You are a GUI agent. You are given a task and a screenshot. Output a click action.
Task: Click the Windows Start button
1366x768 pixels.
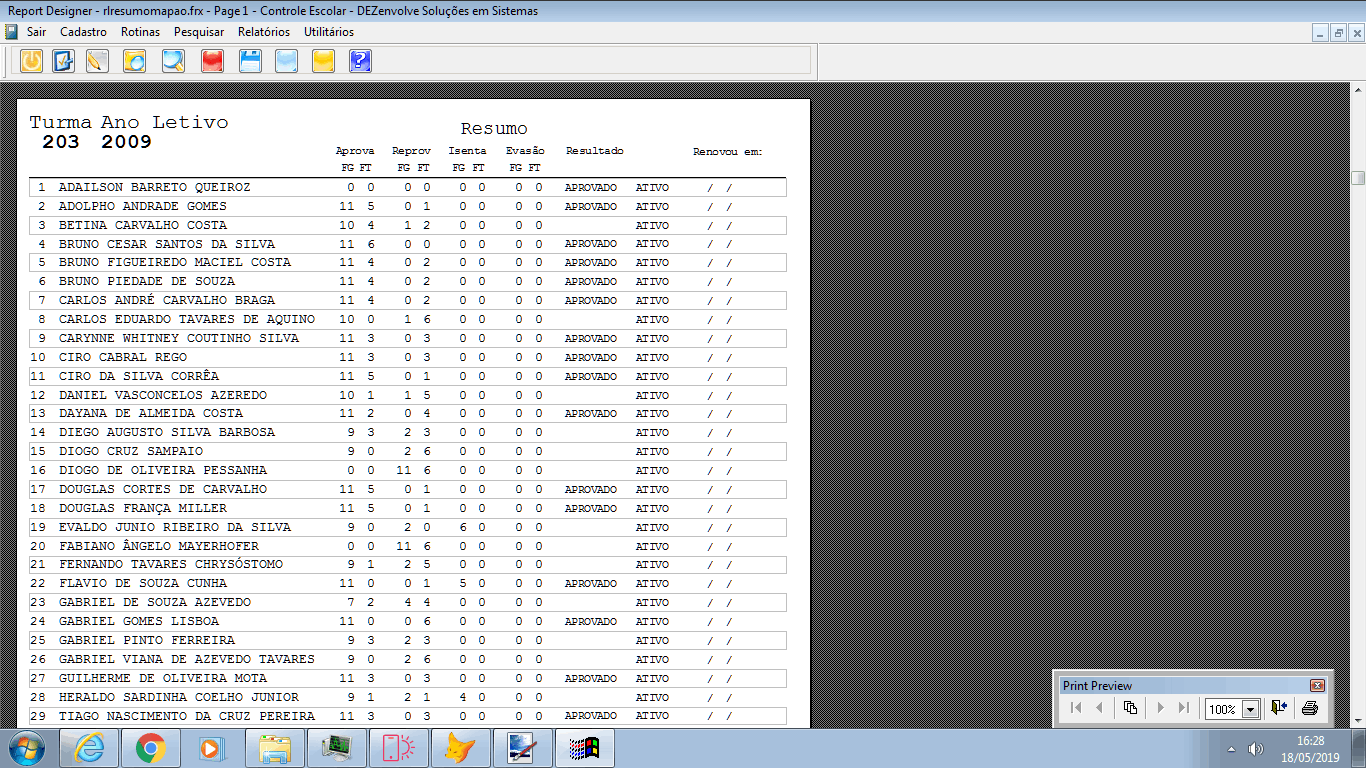(26, 748)
